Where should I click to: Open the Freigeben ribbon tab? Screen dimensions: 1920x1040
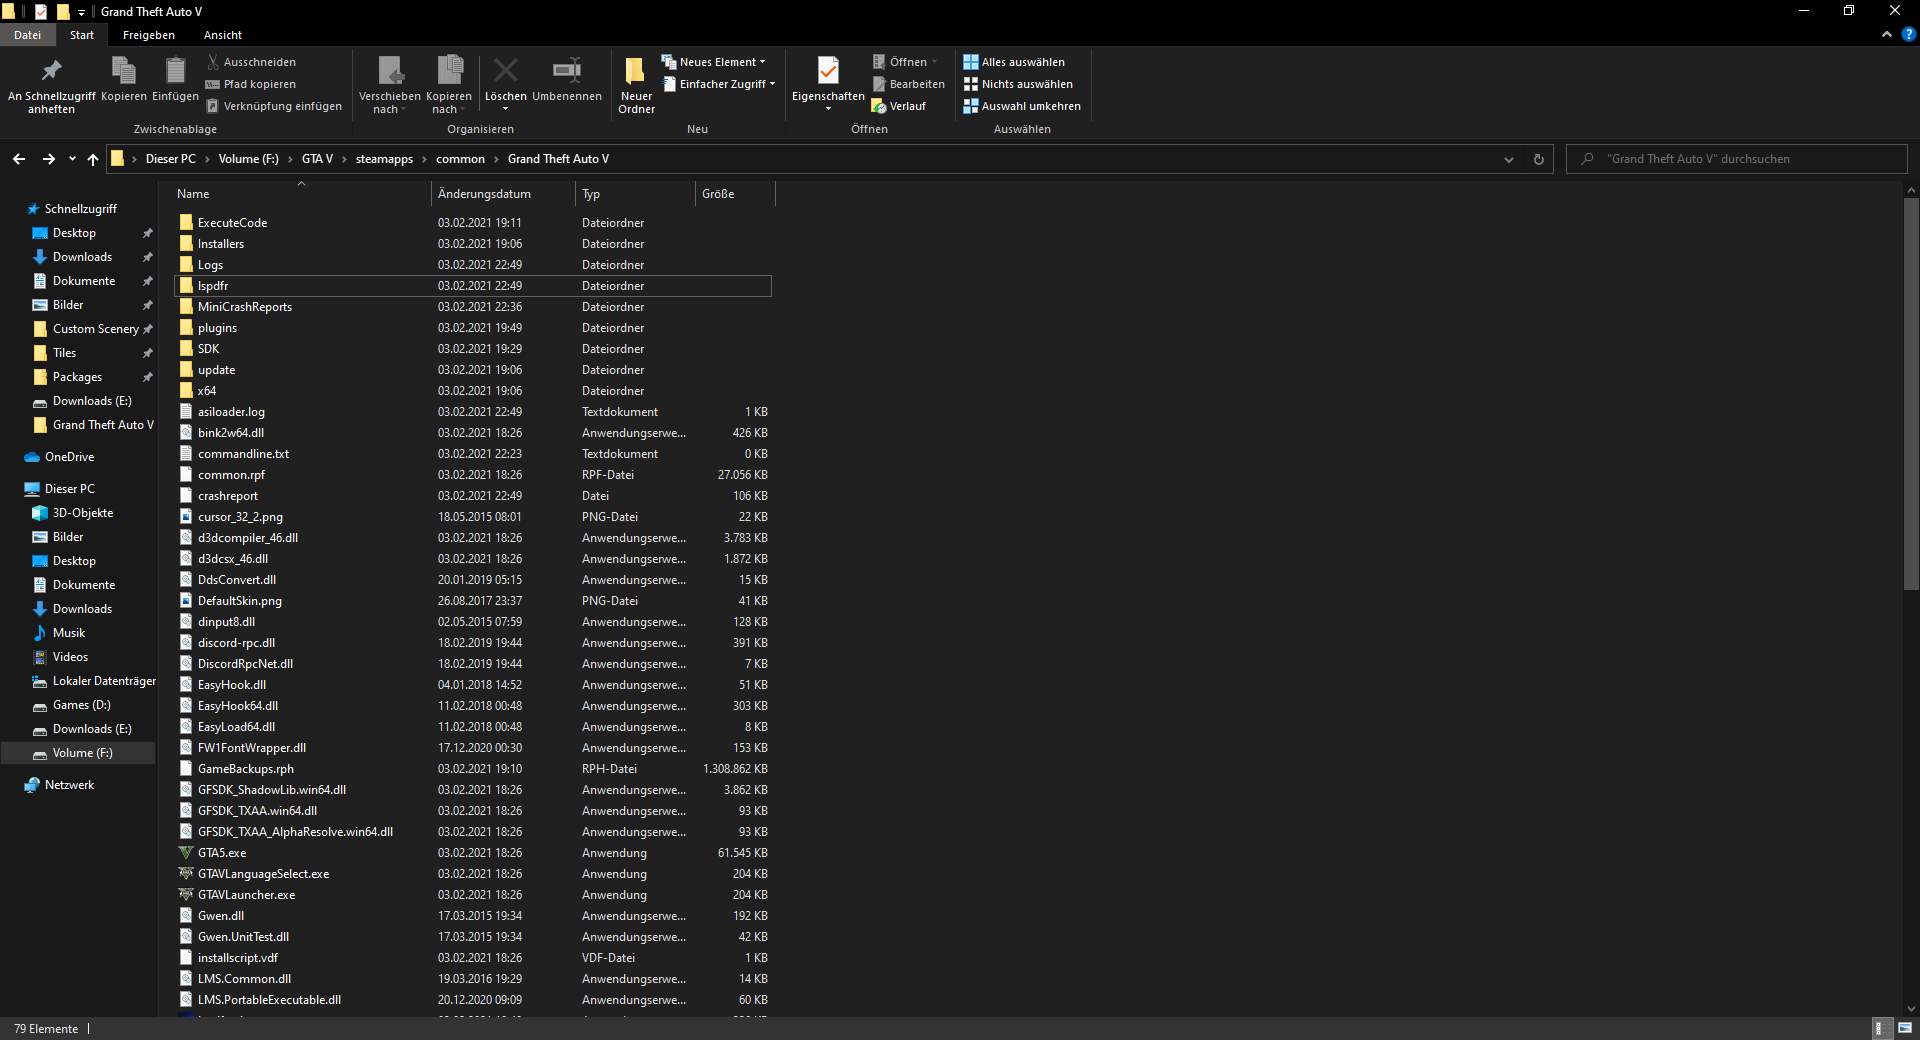(x=148, y=35)
